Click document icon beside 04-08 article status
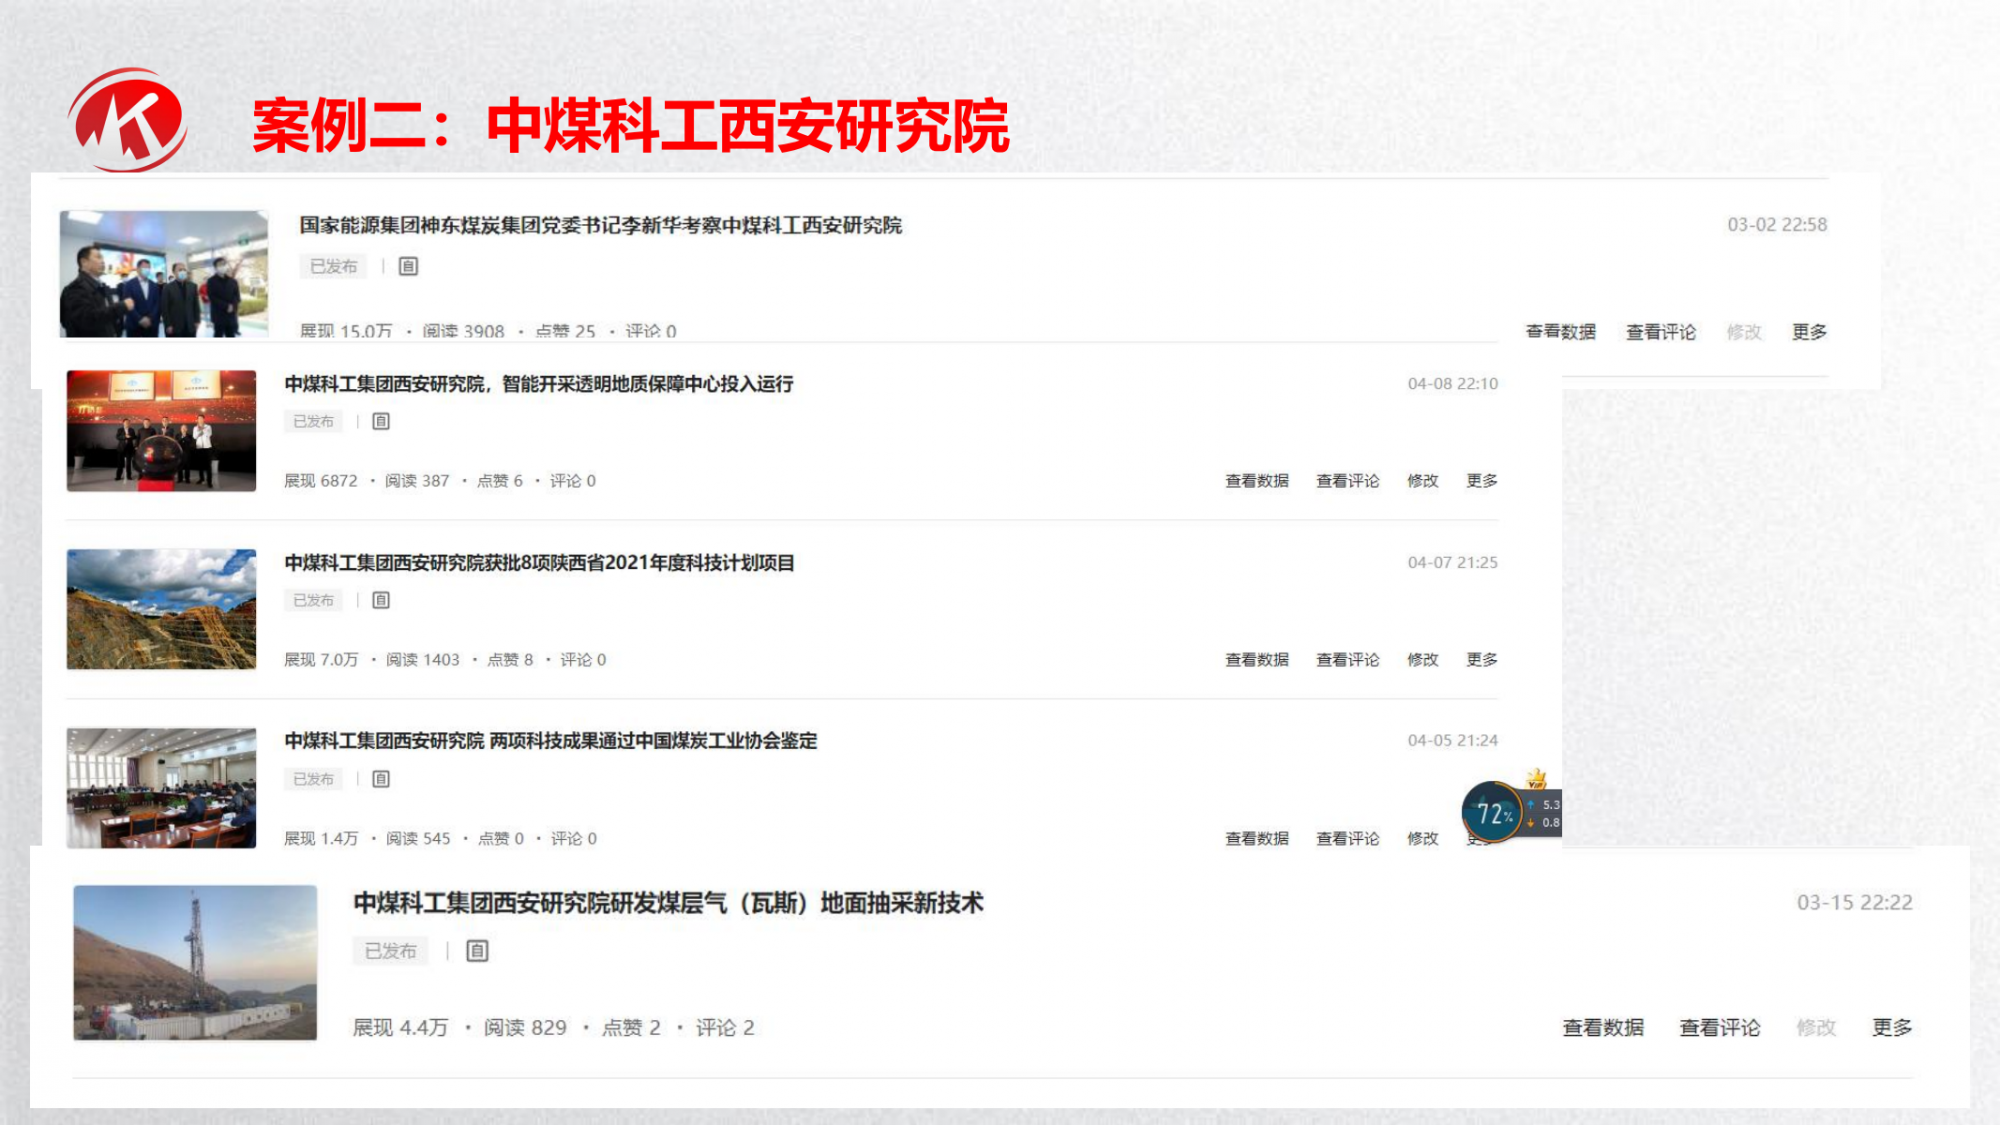2000x1125 pixels. pos(381,421)
